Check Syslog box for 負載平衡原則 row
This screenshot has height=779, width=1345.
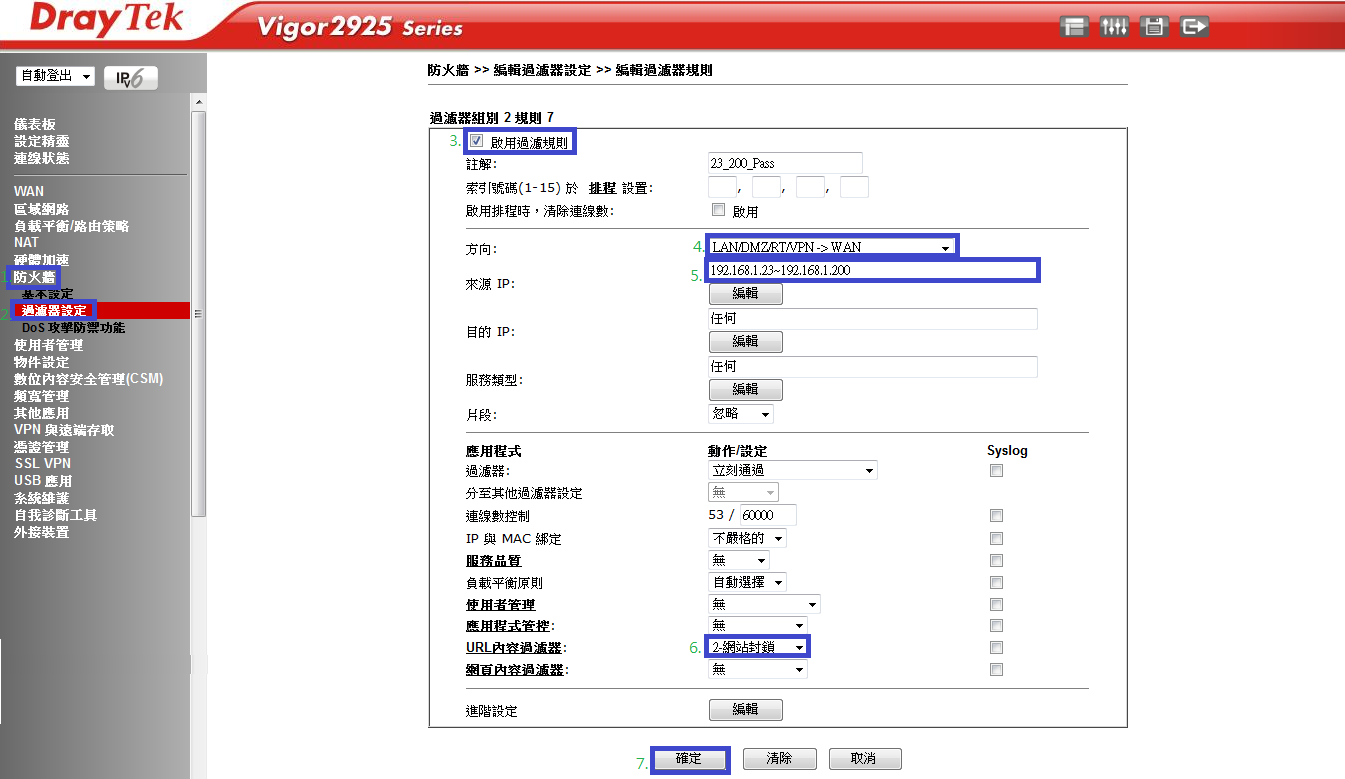click(x=996, y=582)
